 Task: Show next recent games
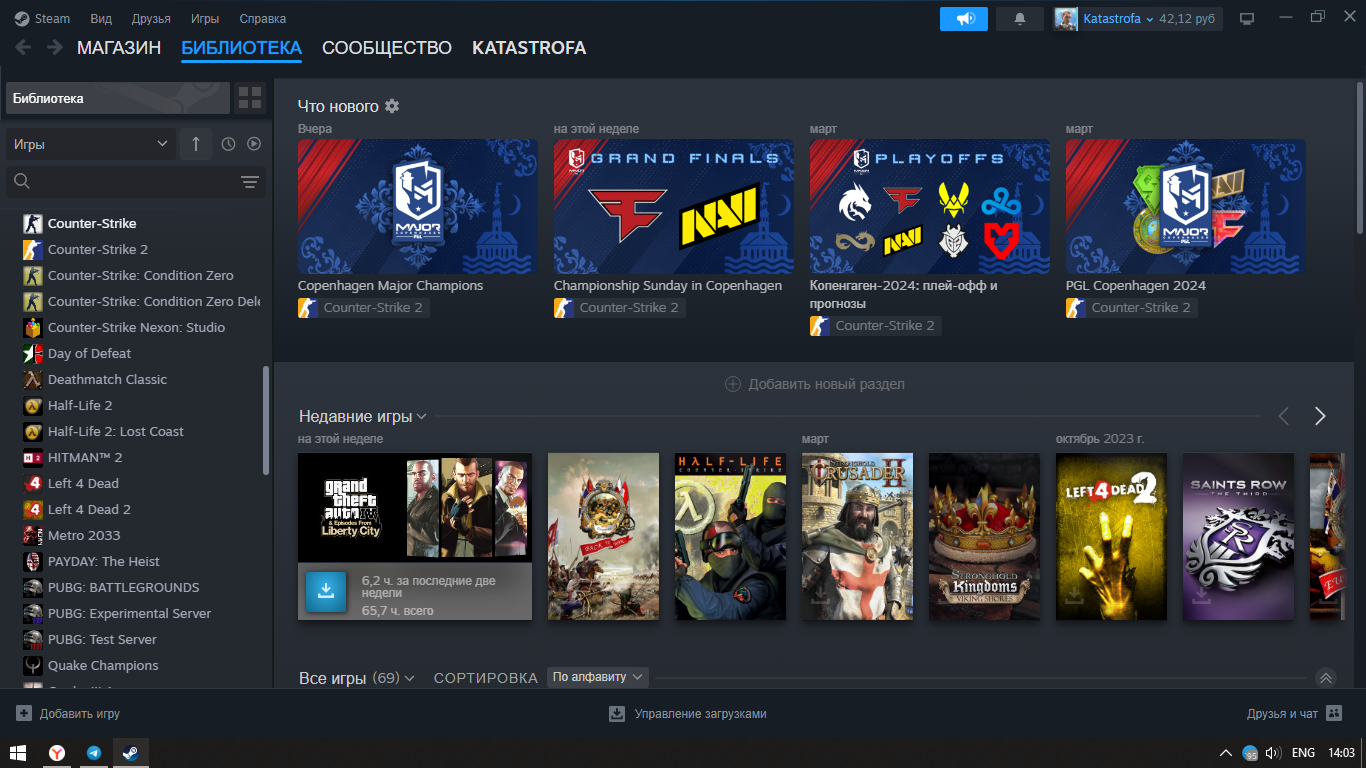(x=1320, y=416)
